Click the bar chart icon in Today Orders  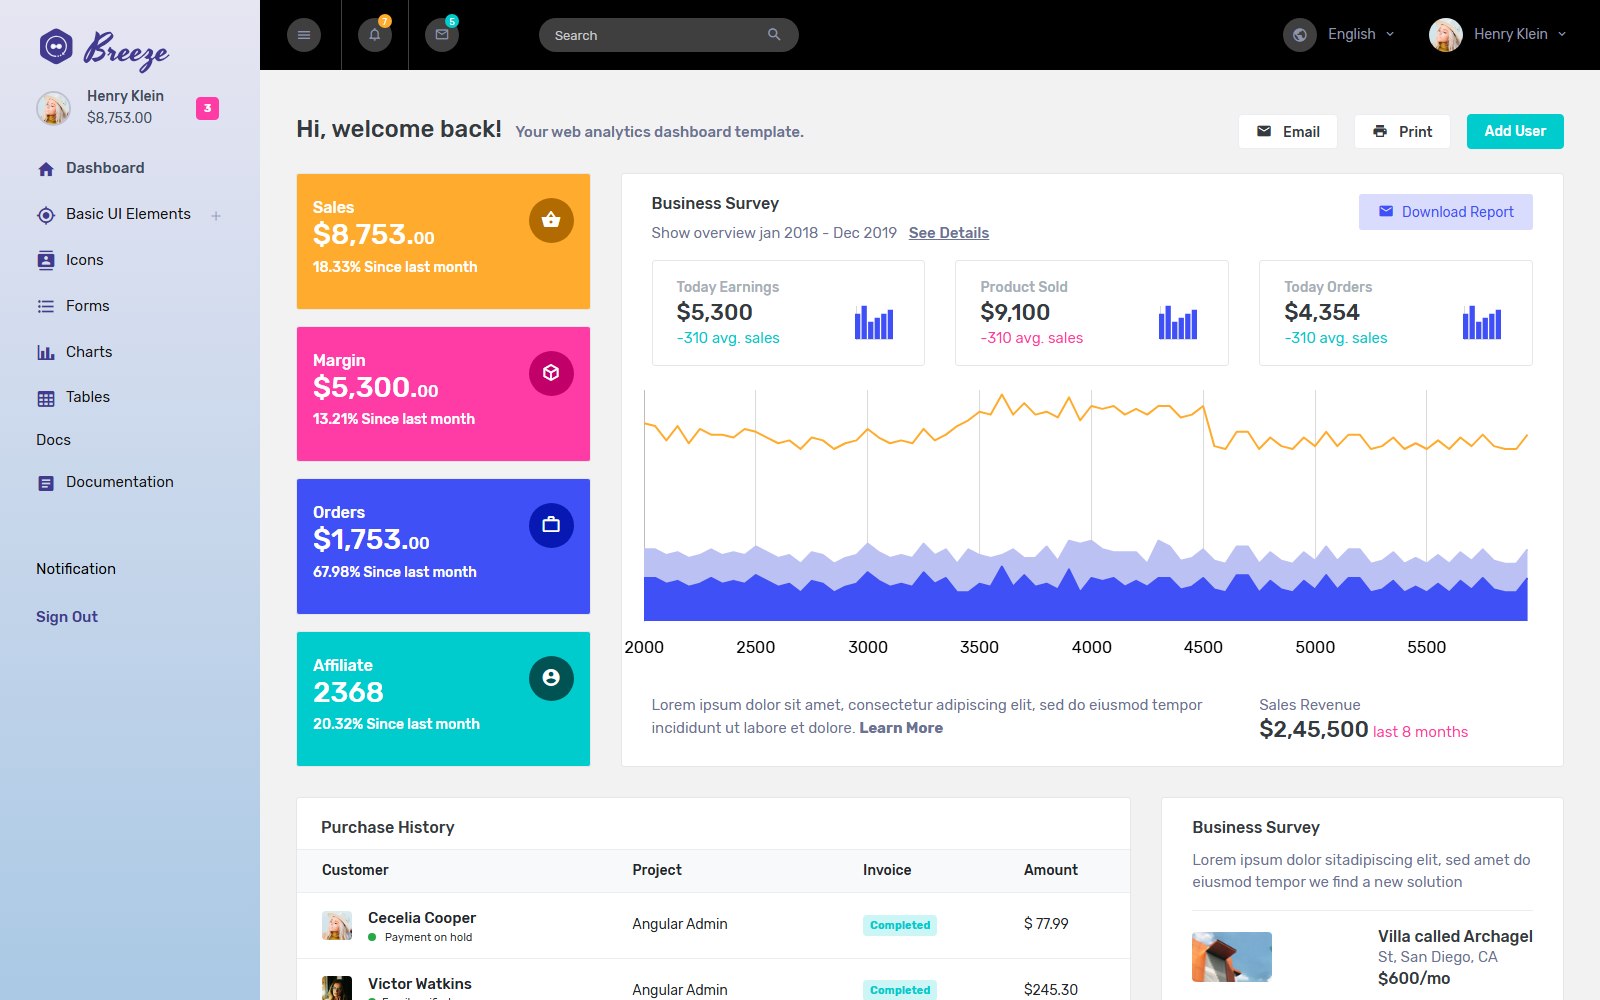1482,322
